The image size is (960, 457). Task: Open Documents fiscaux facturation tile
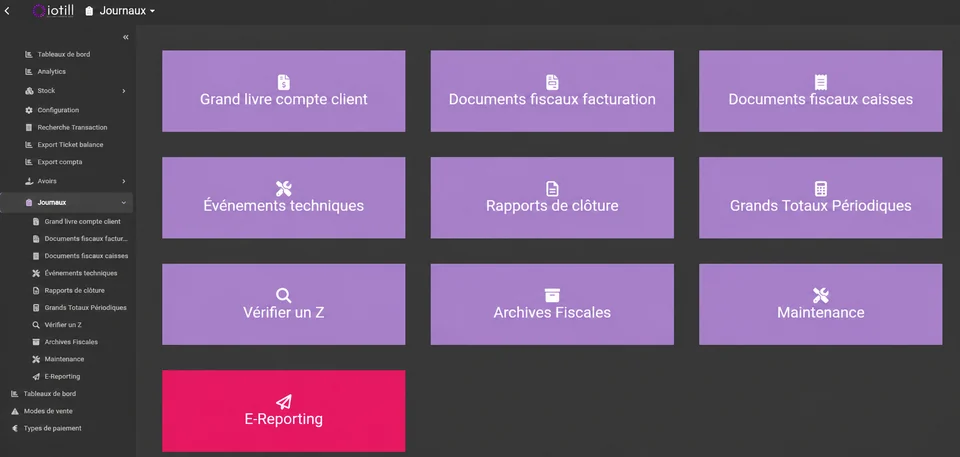tap(552, 91)
